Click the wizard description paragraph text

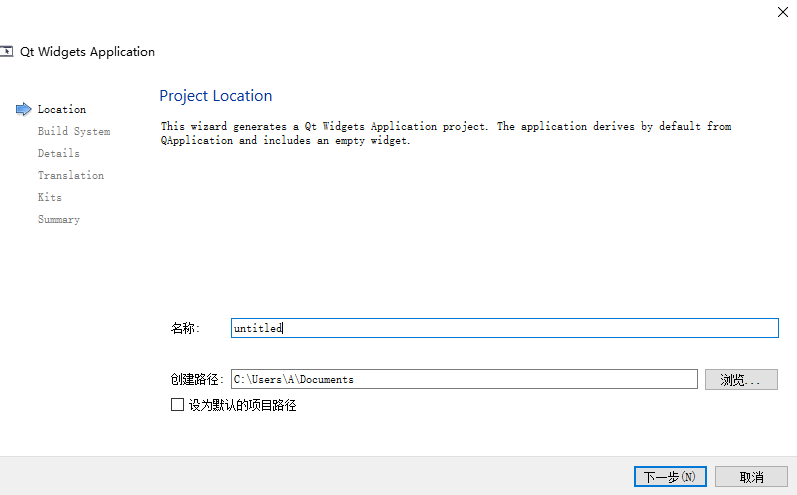coord(446,133)
